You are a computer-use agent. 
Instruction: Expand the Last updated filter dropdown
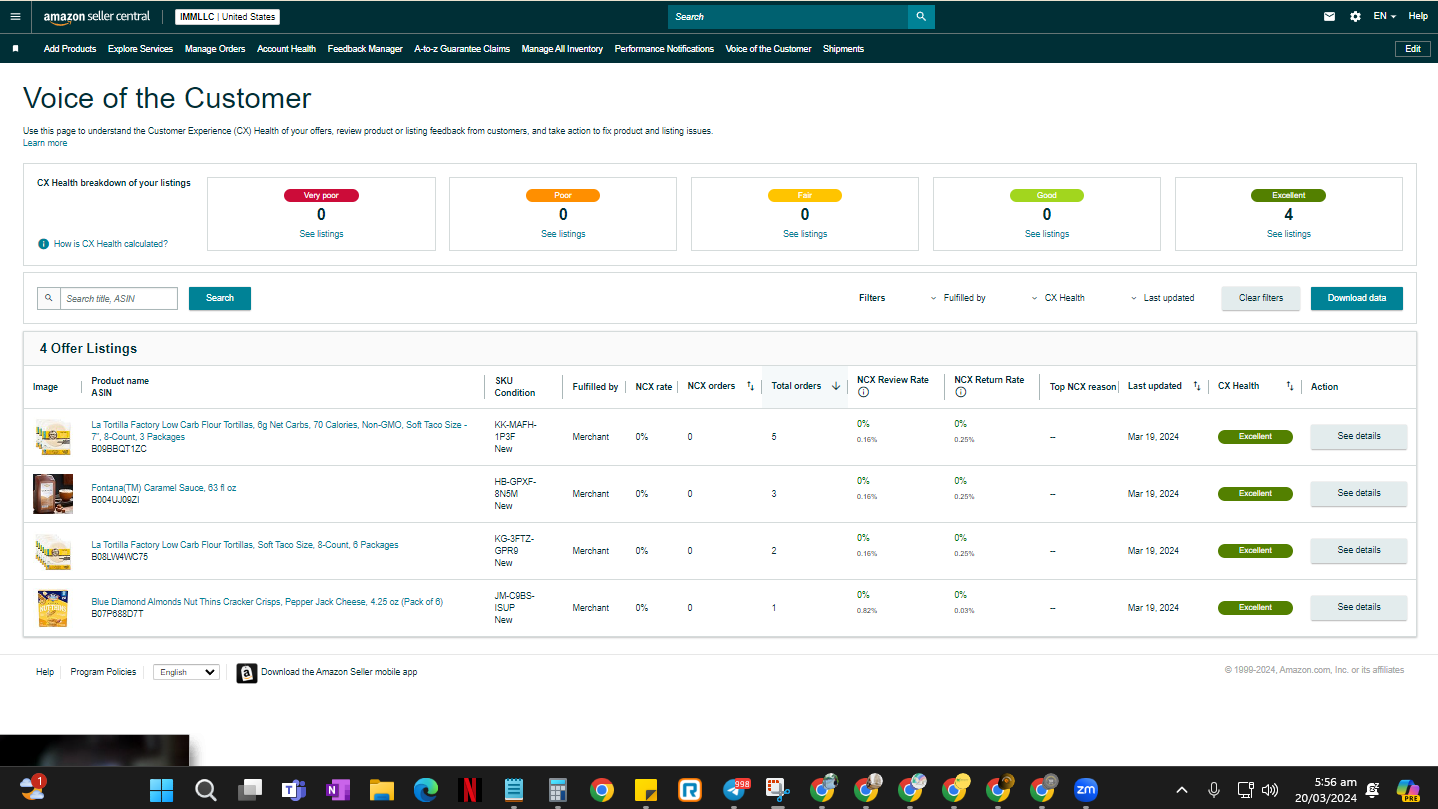coord(1162,298)
